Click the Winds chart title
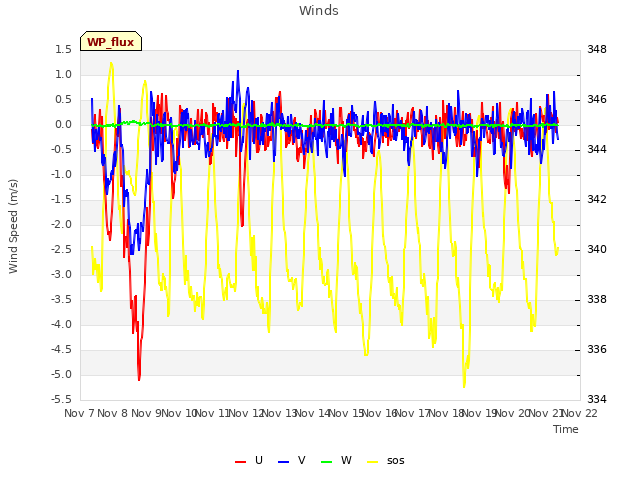The image size is (640, 480). pos(319,11)
